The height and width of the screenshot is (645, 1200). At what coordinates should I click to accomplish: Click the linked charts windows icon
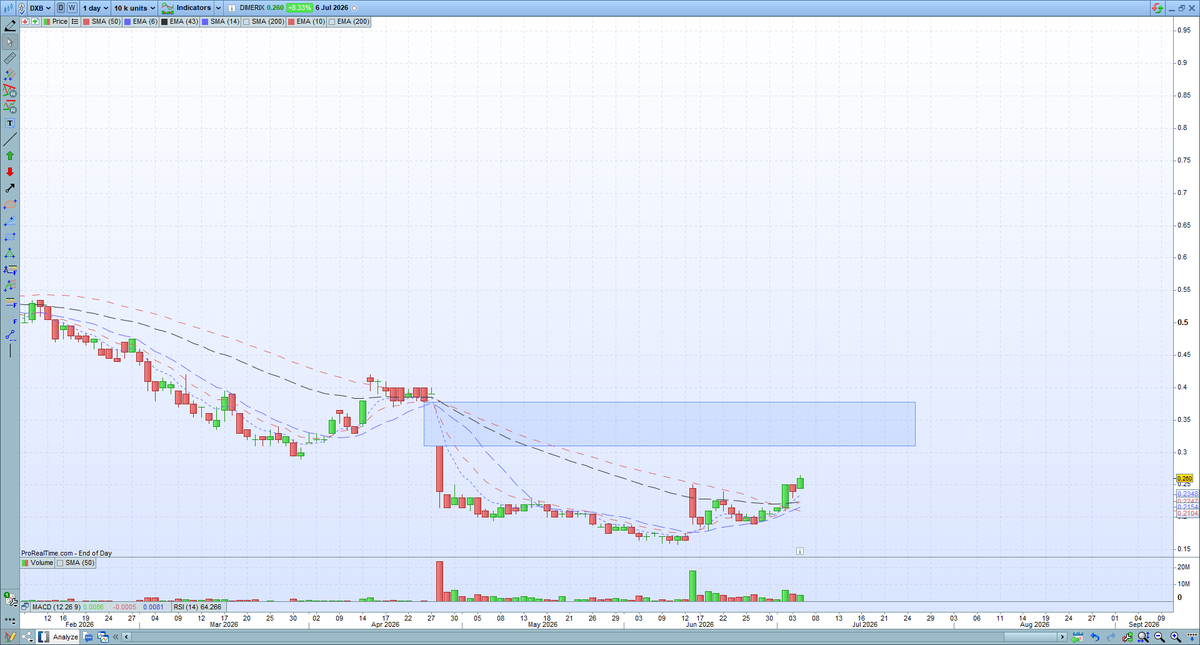point(103,637)
